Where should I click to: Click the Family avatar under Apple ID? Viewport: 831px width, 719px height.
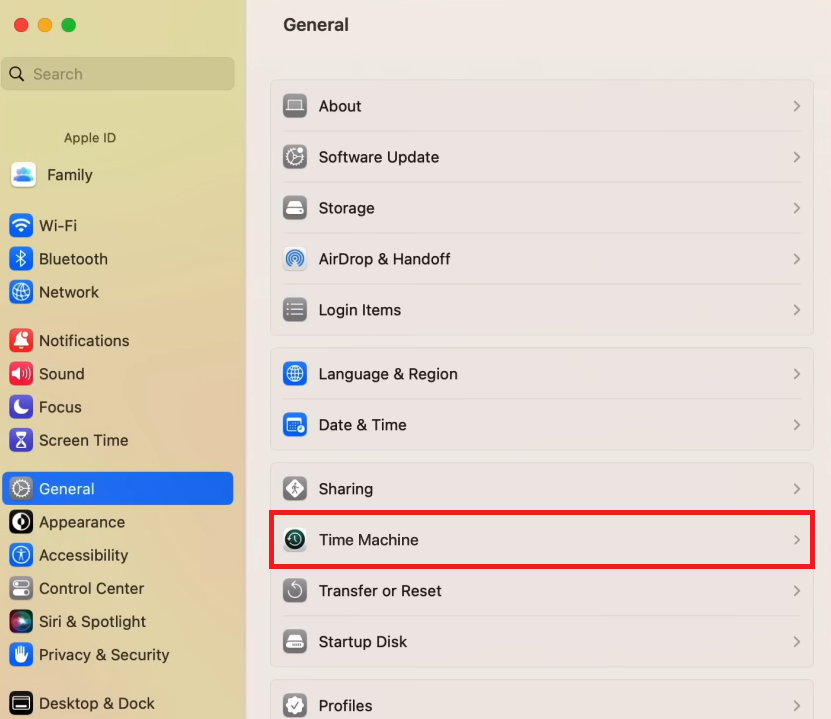[22, 174]
